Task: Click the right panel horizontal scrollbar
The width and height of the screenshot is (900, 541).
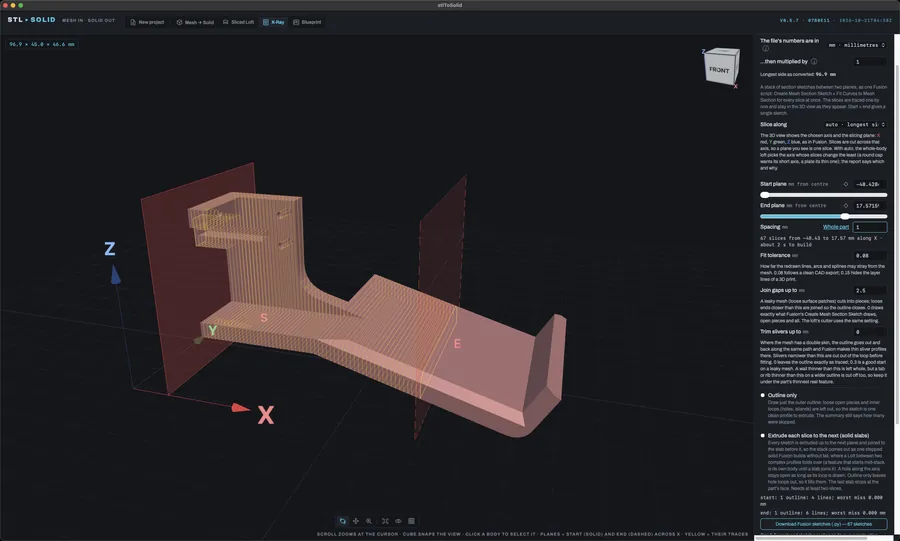Action: 810,538
